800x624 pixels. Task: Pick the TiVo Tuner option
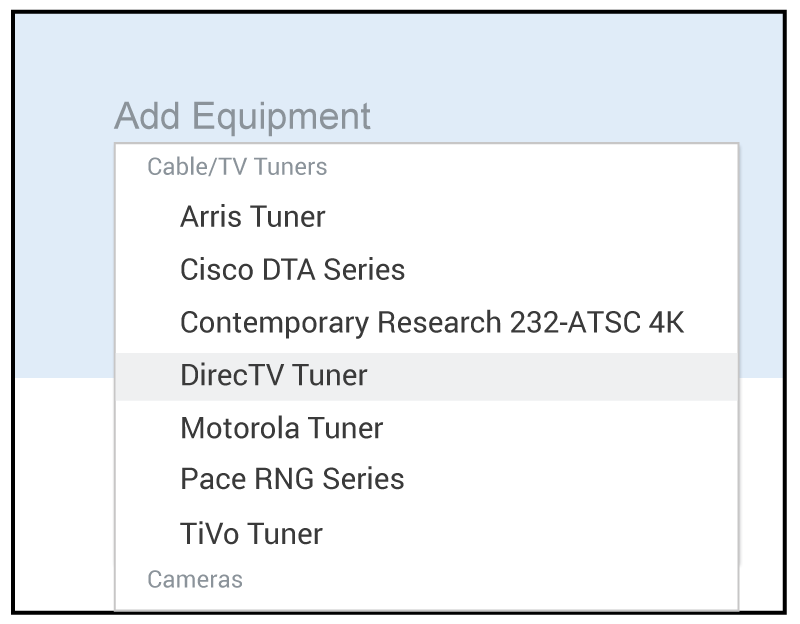[x=251, y=533]
